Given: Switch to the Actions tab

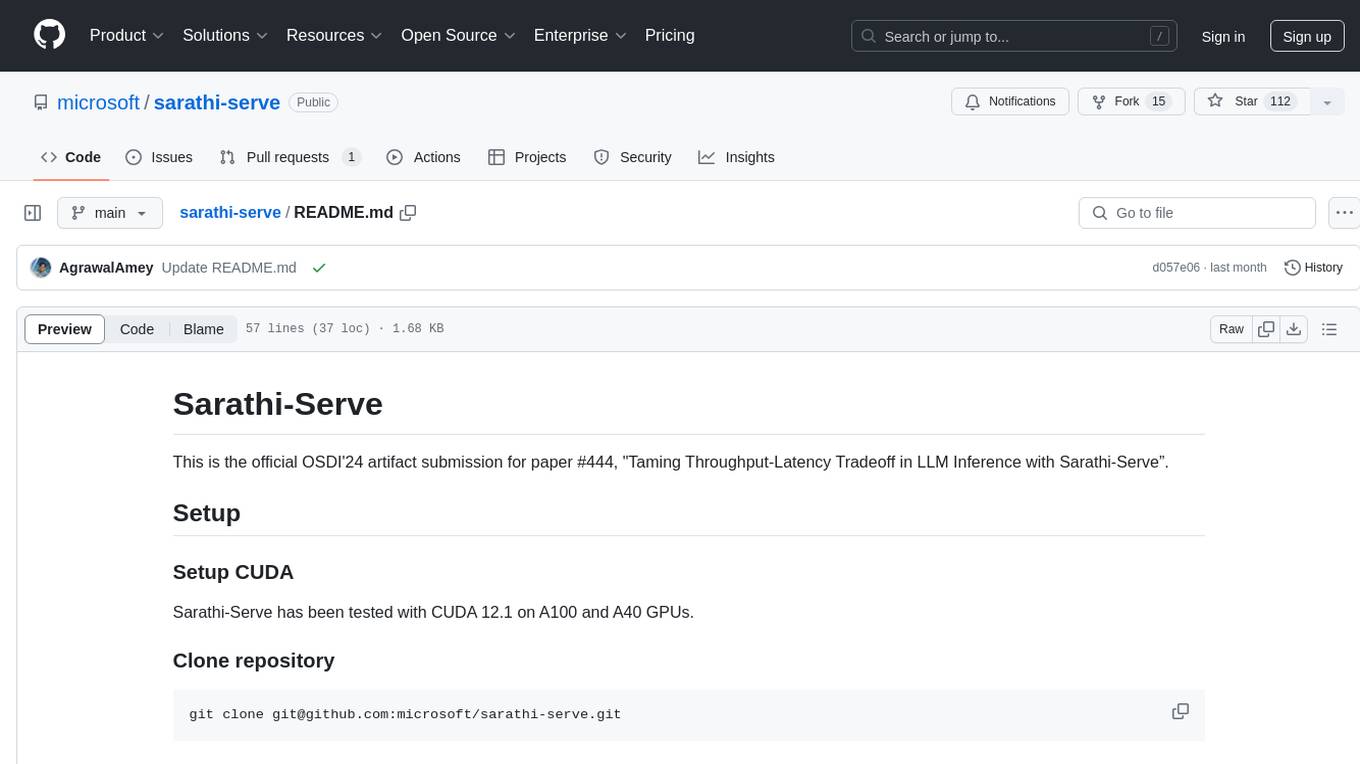Looking at the screenshot, I should coord(423,157).
